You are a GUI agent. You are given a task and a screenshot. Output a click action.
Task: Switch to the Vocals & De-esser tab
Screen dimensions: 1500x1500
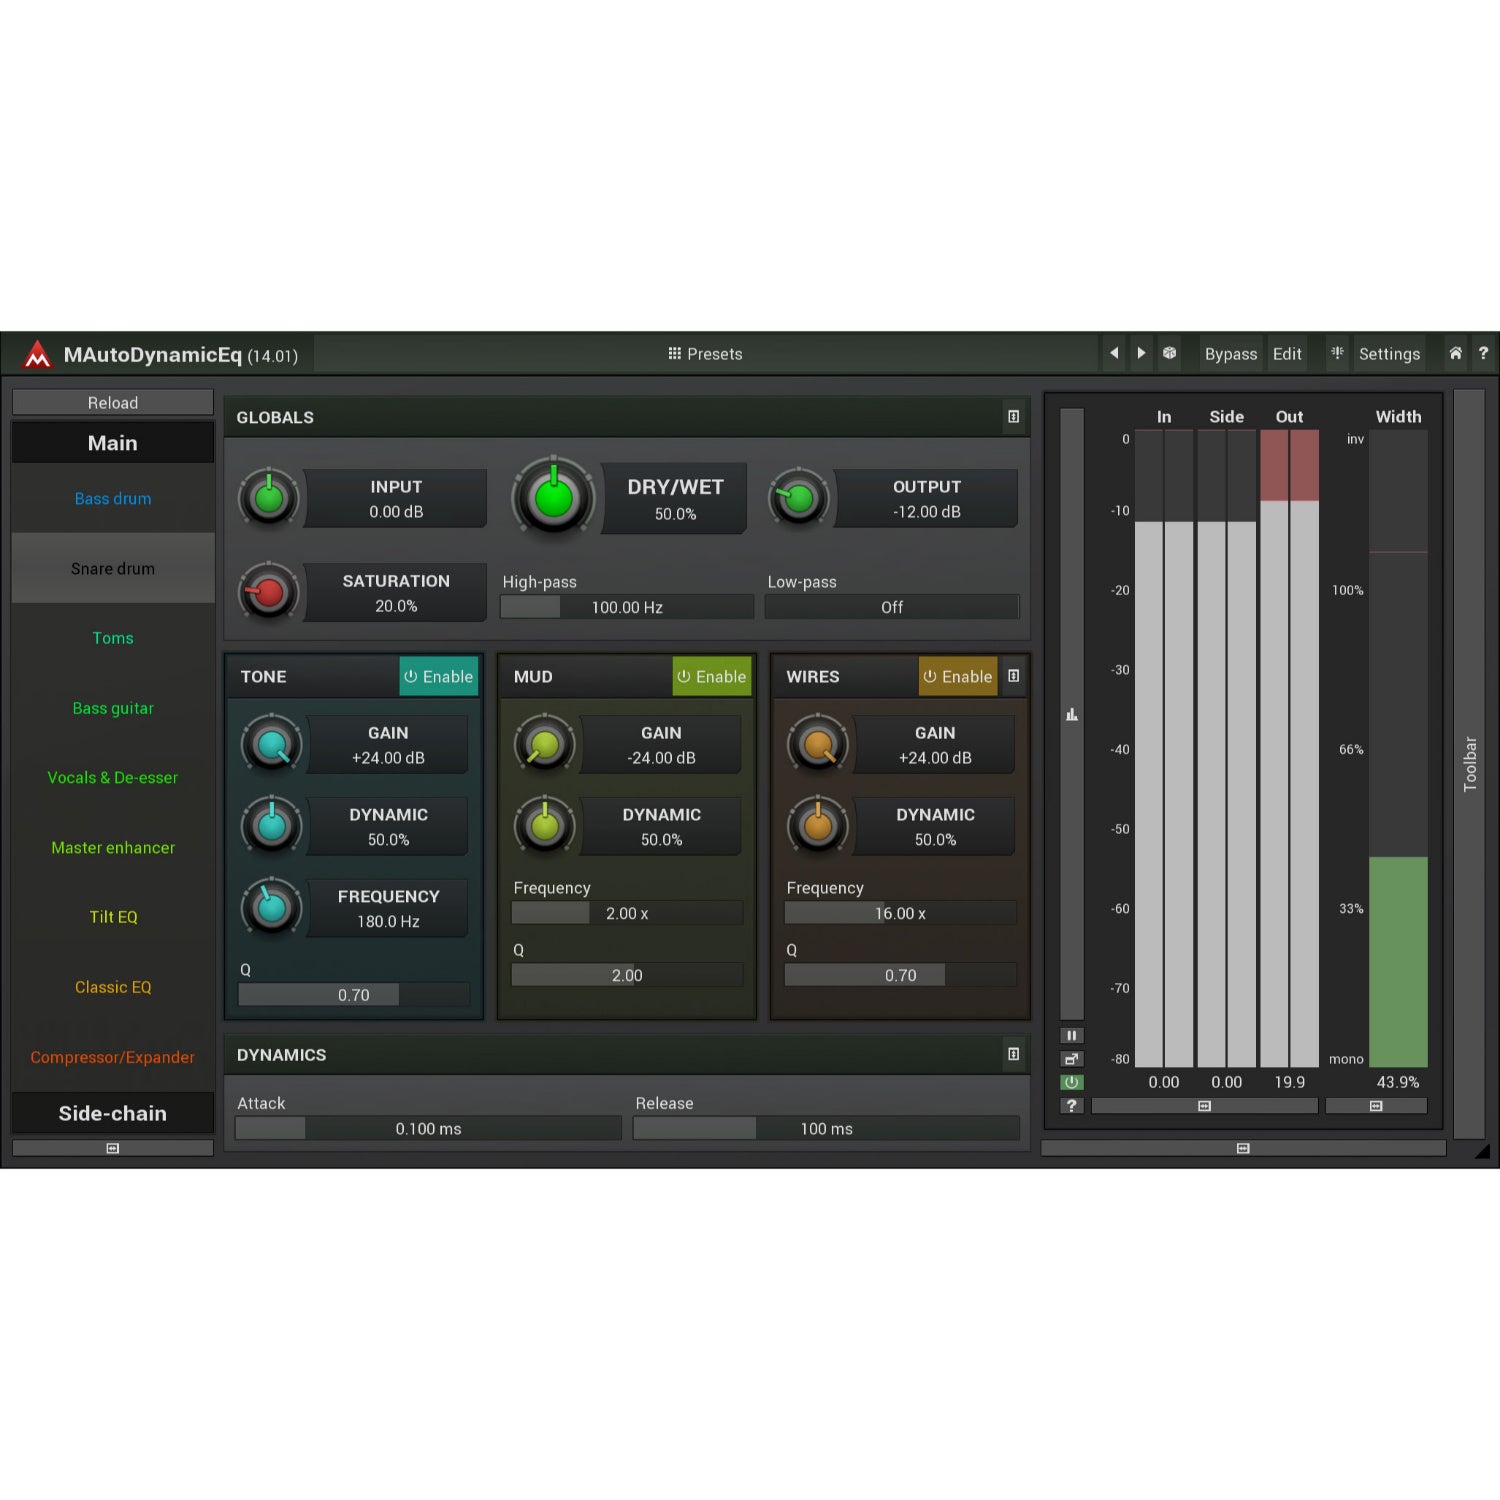click(x=113, y=777)
